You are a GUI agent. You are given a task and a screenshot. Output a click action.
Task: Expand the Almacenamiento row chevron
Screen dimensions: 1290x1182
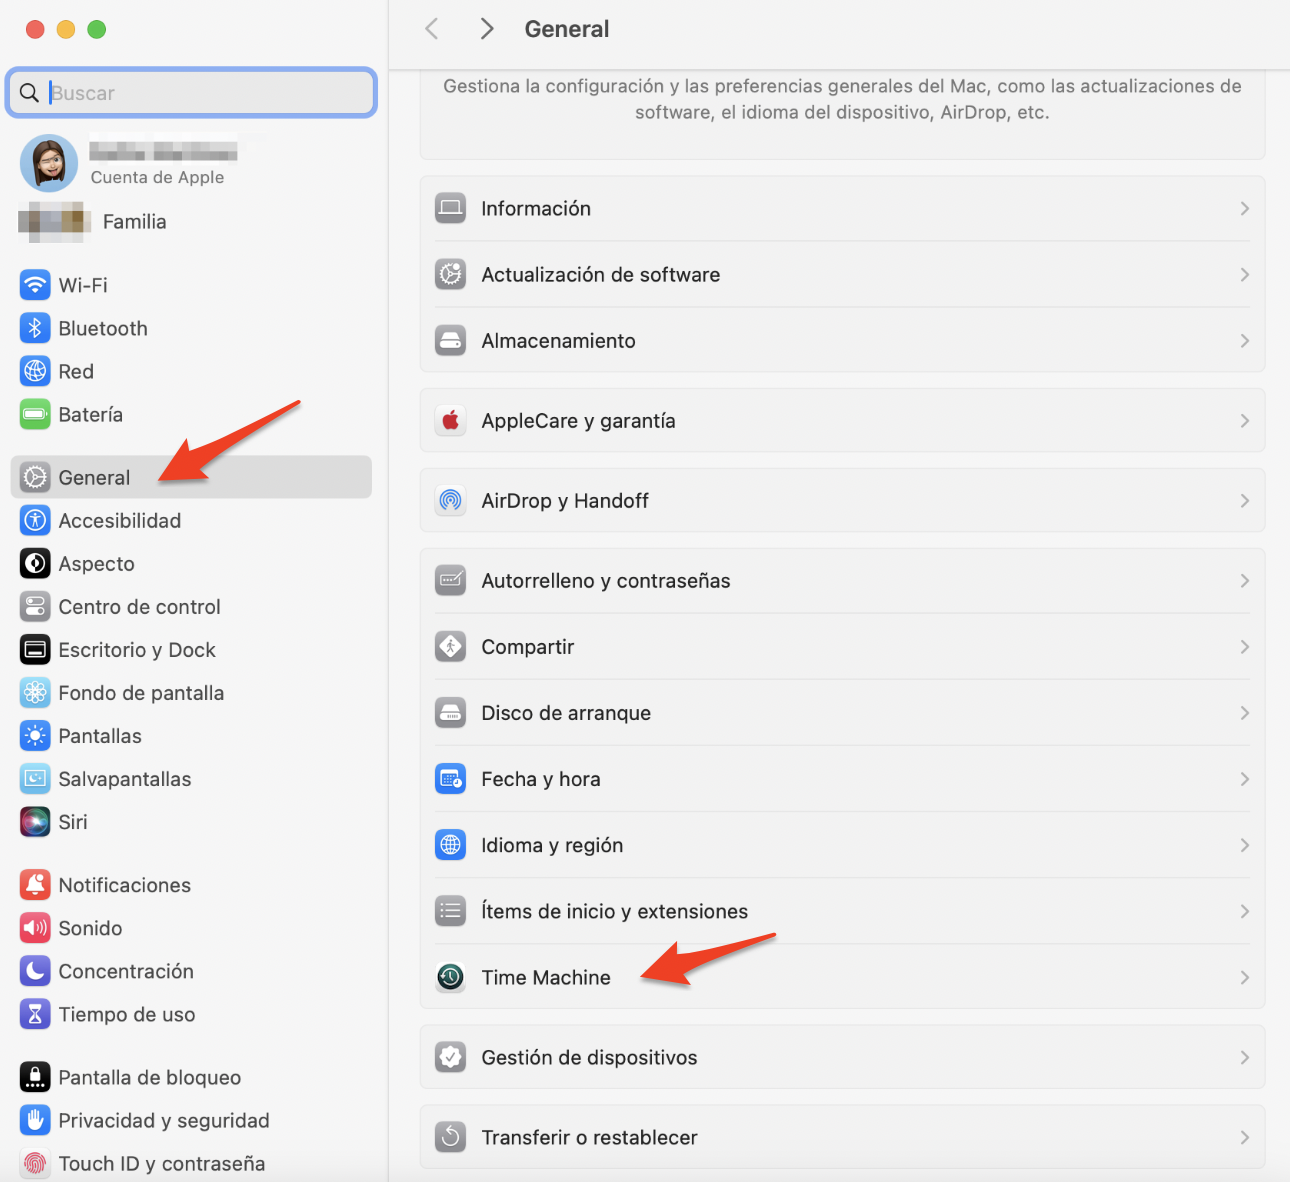coord(1245,340)
